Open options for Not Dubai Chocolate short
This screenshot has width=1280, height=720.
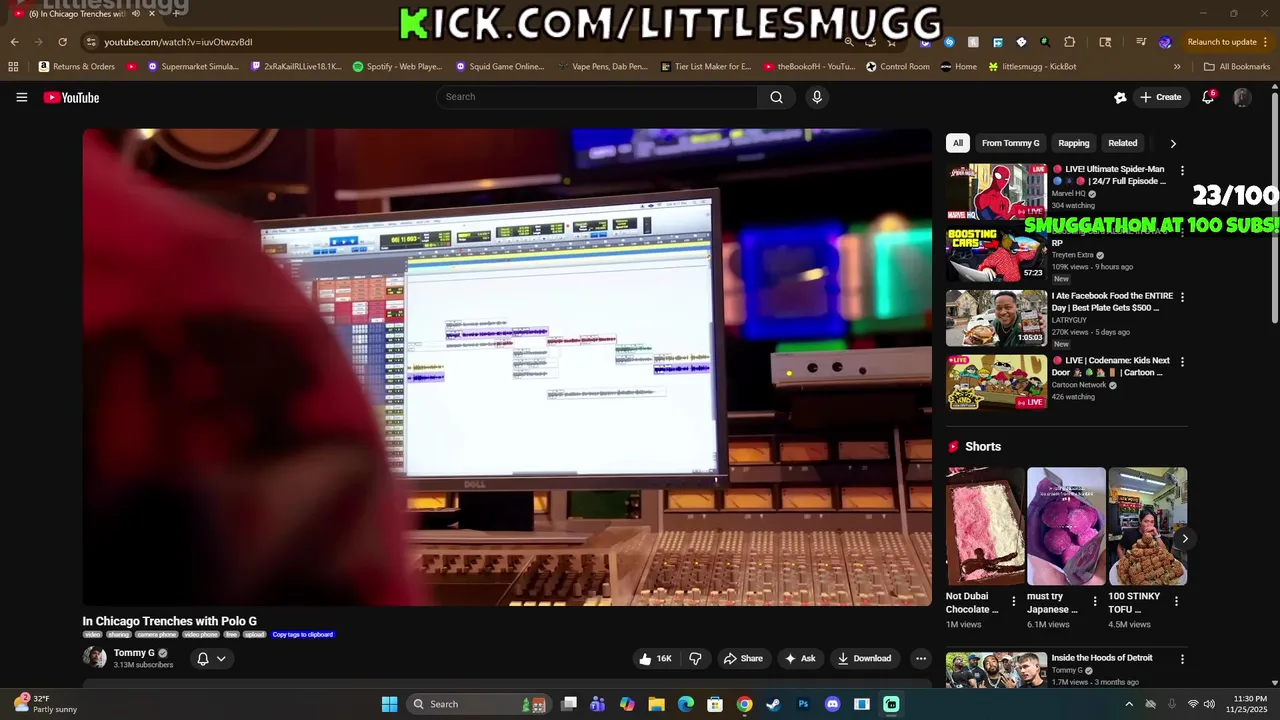point(1013,601)
